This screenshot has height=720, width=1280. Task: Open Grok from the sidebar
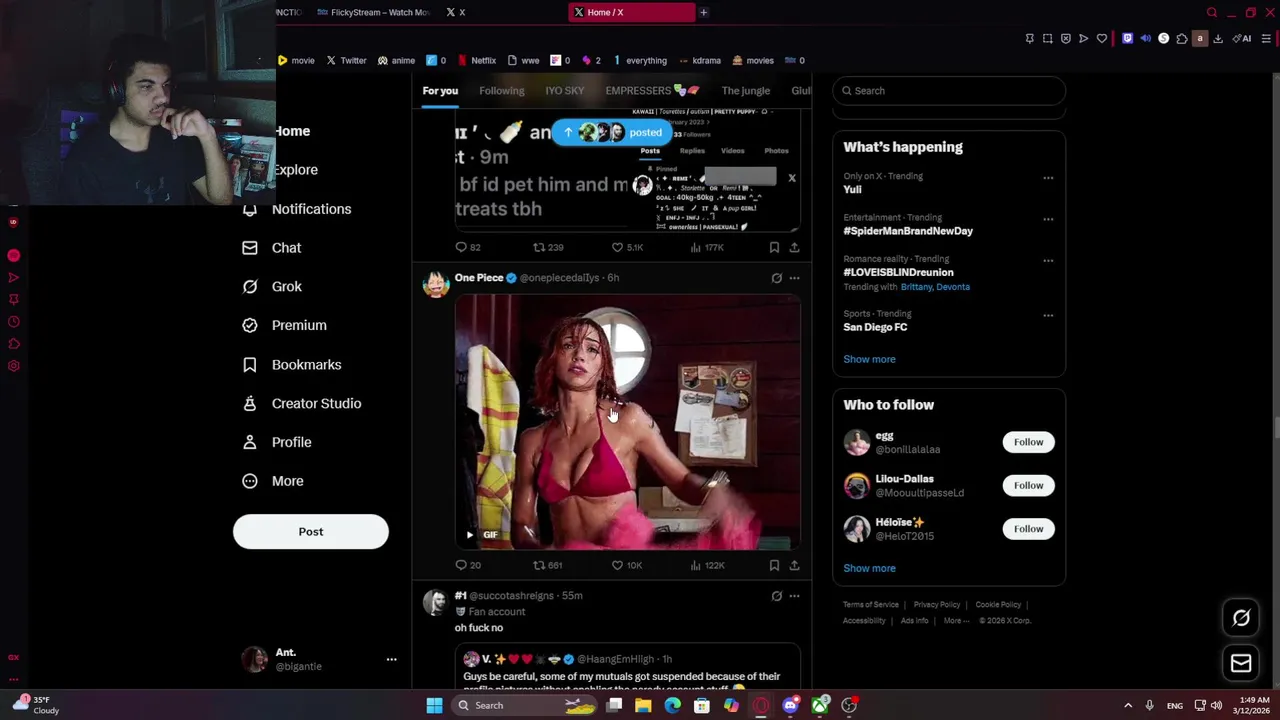tap(272, 287)
